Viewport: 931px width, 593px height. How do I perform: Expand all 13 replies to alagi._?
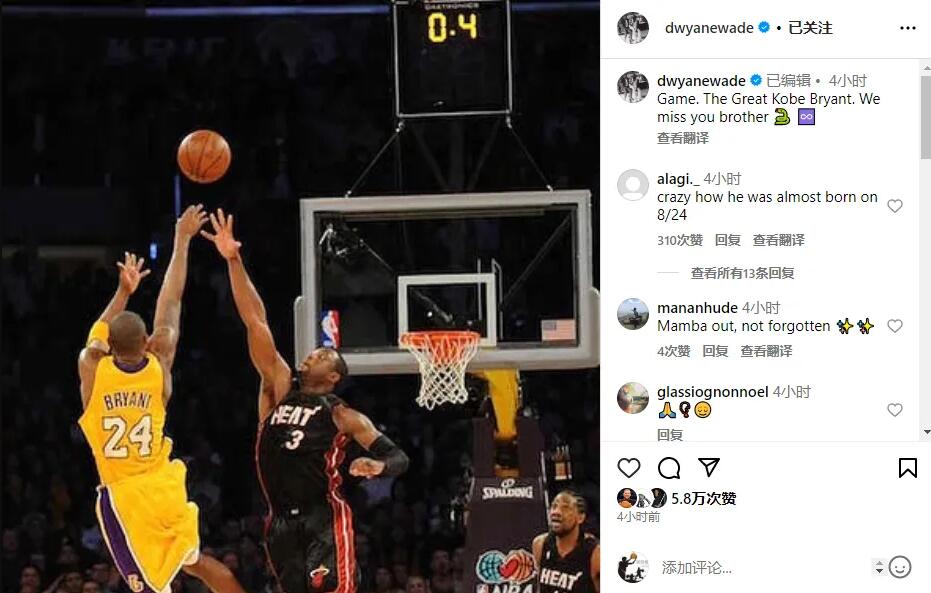click(x=742, y=273)
